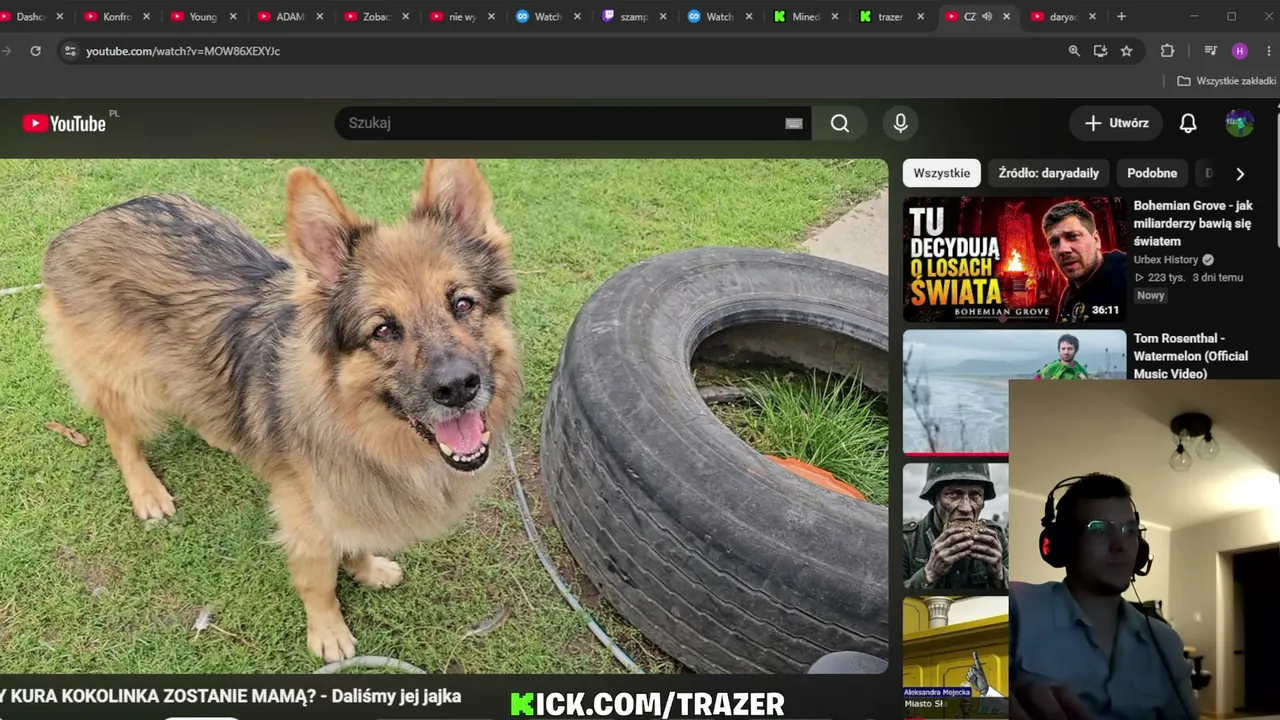This screenshot has height=720, width=1280.
Task: Switch to the ADAM tab
Action: (290, 16)
